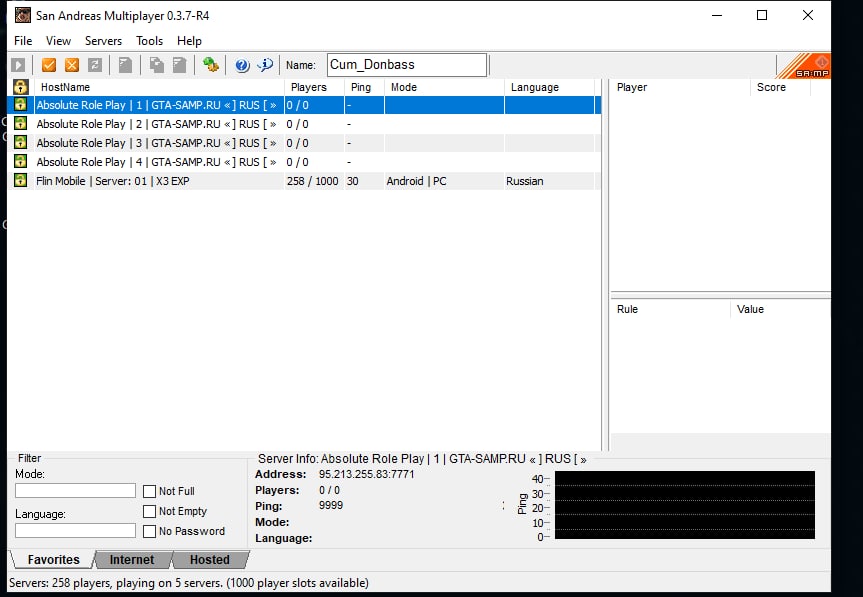Click the Mode filter text field
The image size is (863, 597).
coord(75,491)
